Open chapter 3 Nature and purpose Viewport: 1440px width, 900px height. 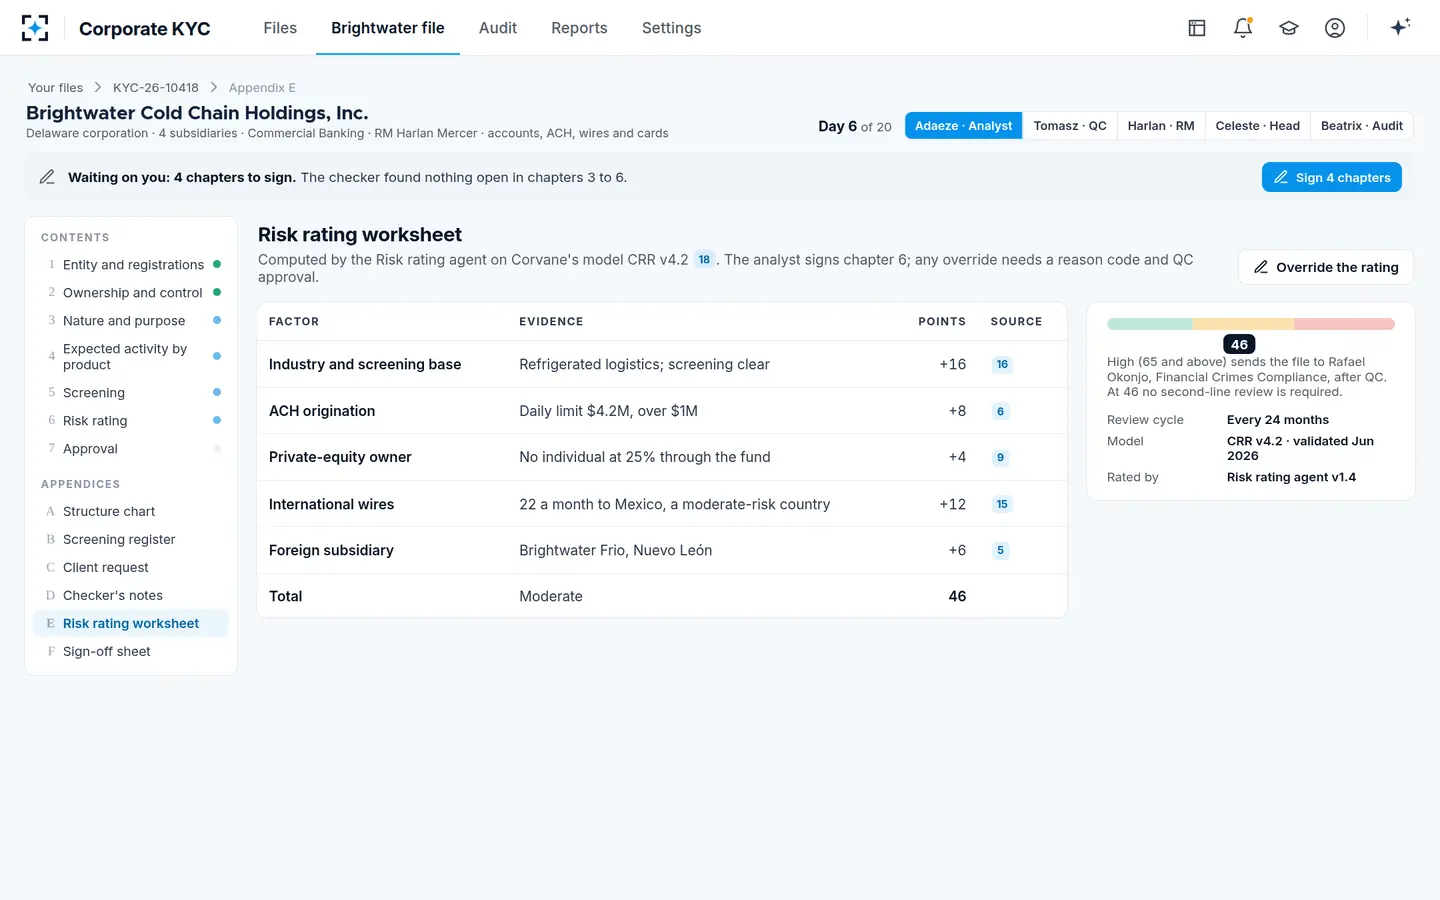point(131,321)
